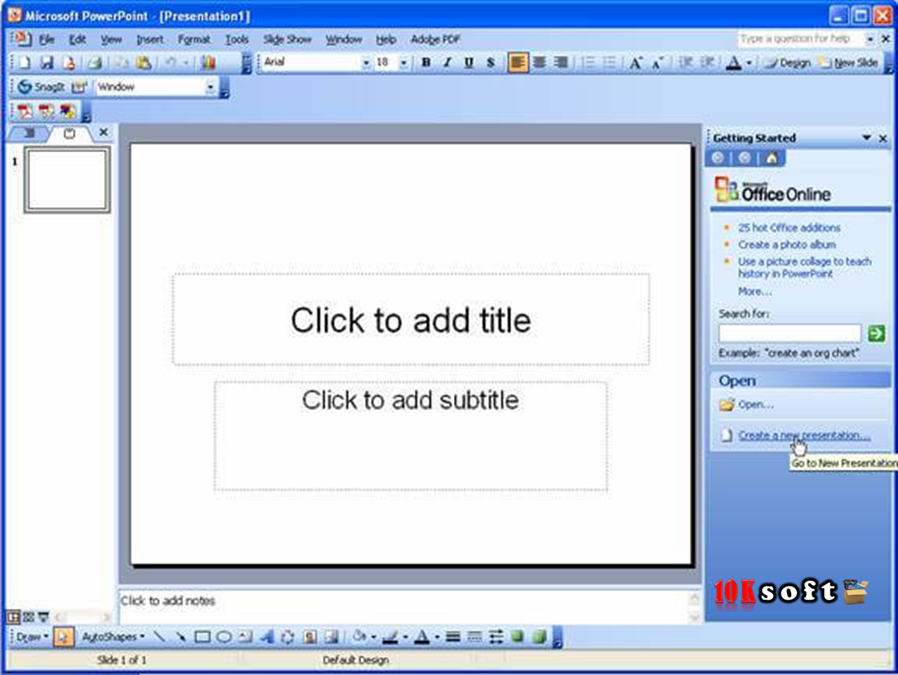The height and width of the screenshot is (675, 898).
Task: Open the Adobe PDF menu
Action: pos(435,40)
